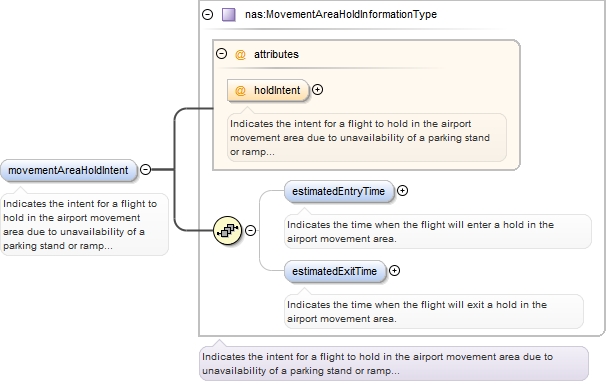Select the estimatedEntryTime element
Image resolution: width=607 pixels, height=384 pixels.
point(339,191)
